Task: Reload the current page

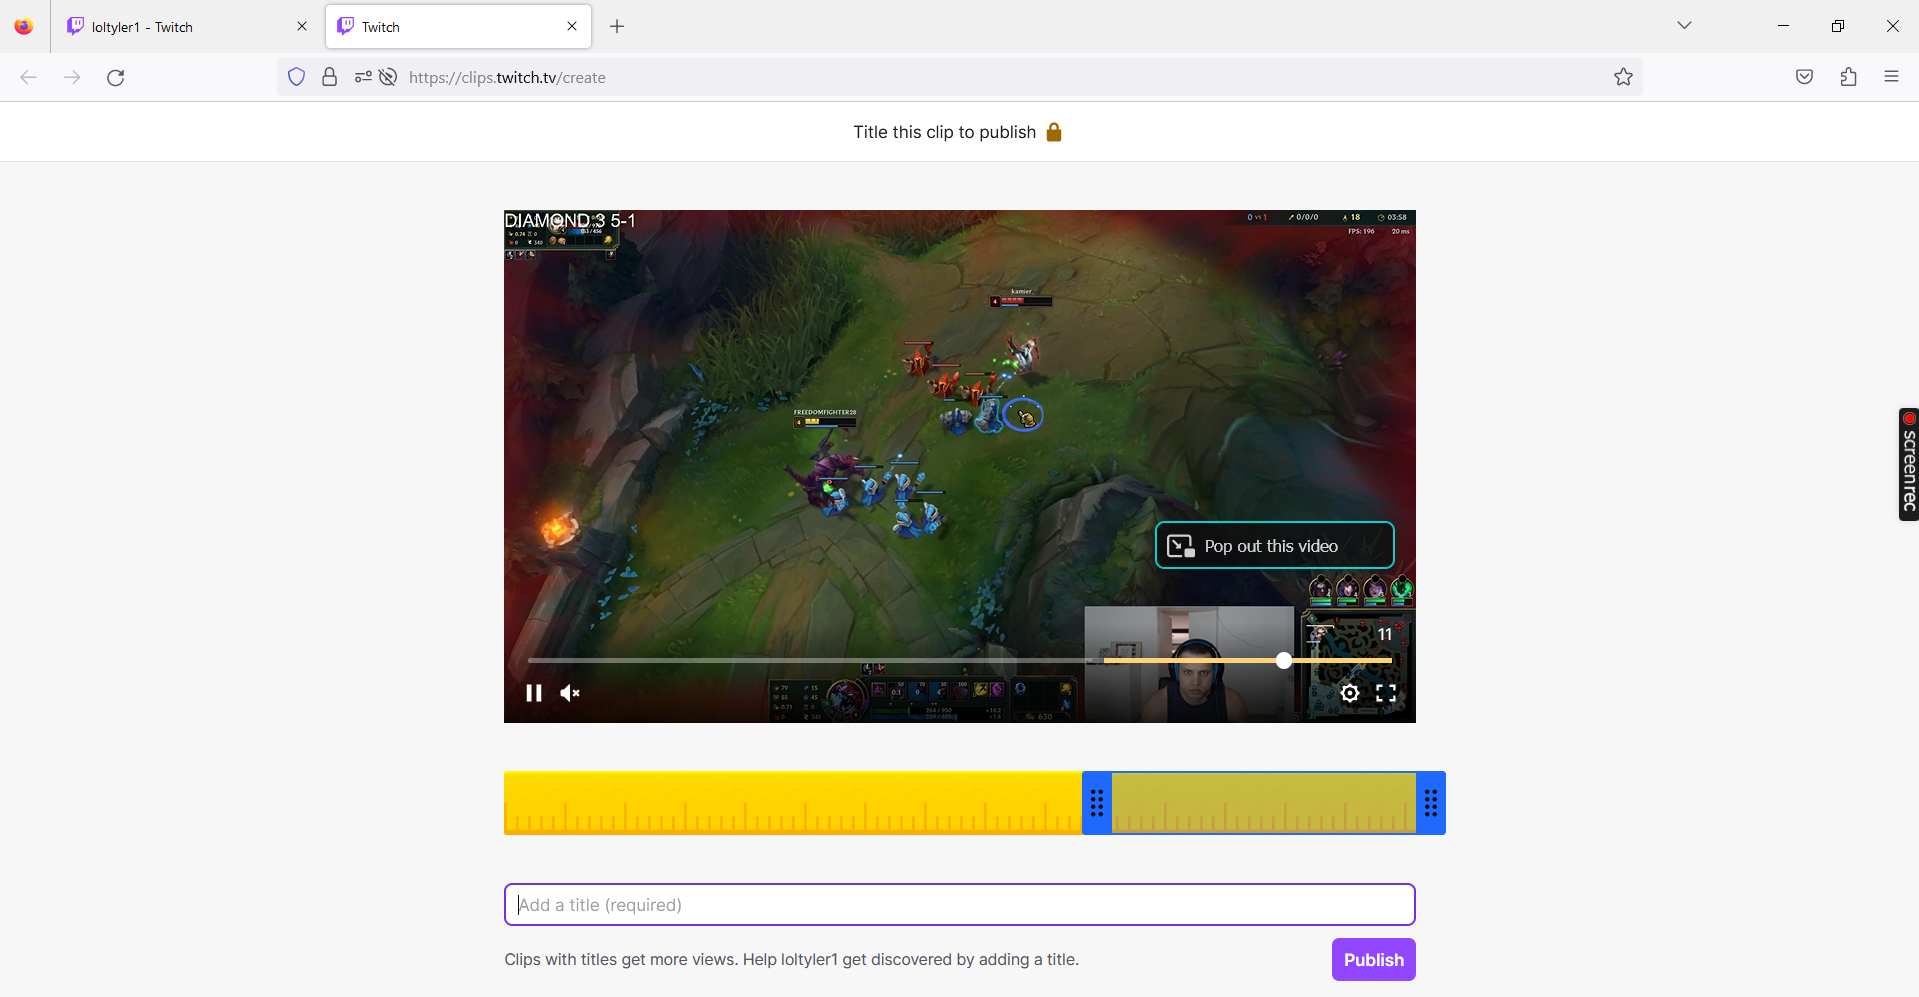Action: point(116,77)
